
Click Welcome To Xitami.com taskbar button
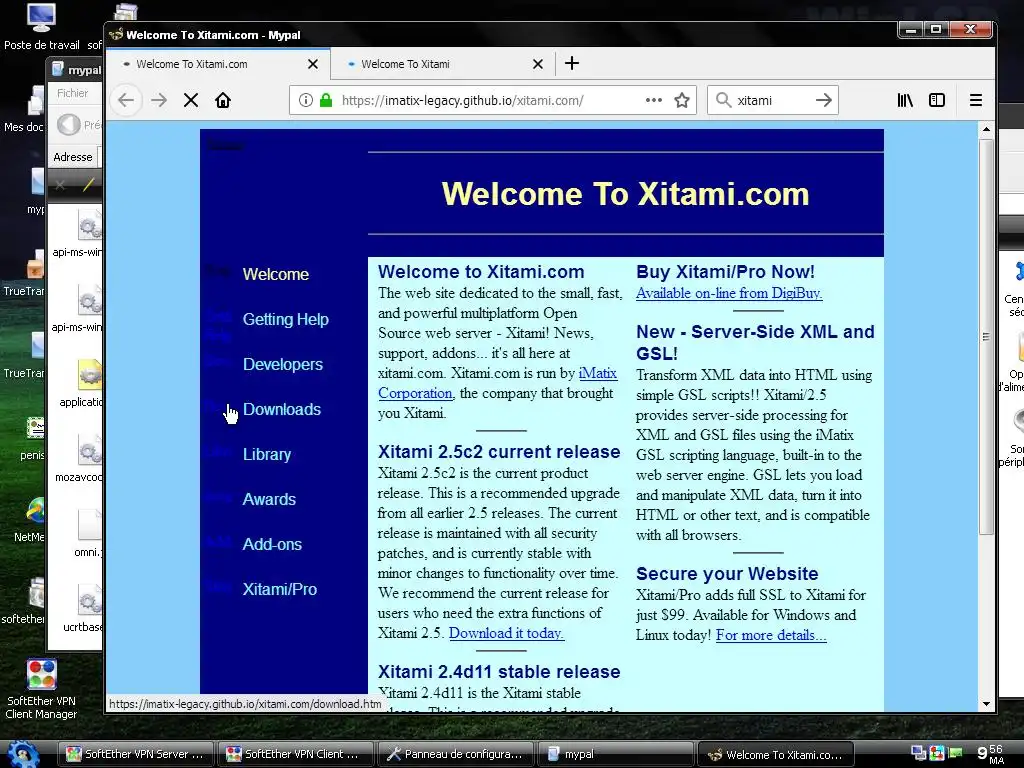[776, 754]
